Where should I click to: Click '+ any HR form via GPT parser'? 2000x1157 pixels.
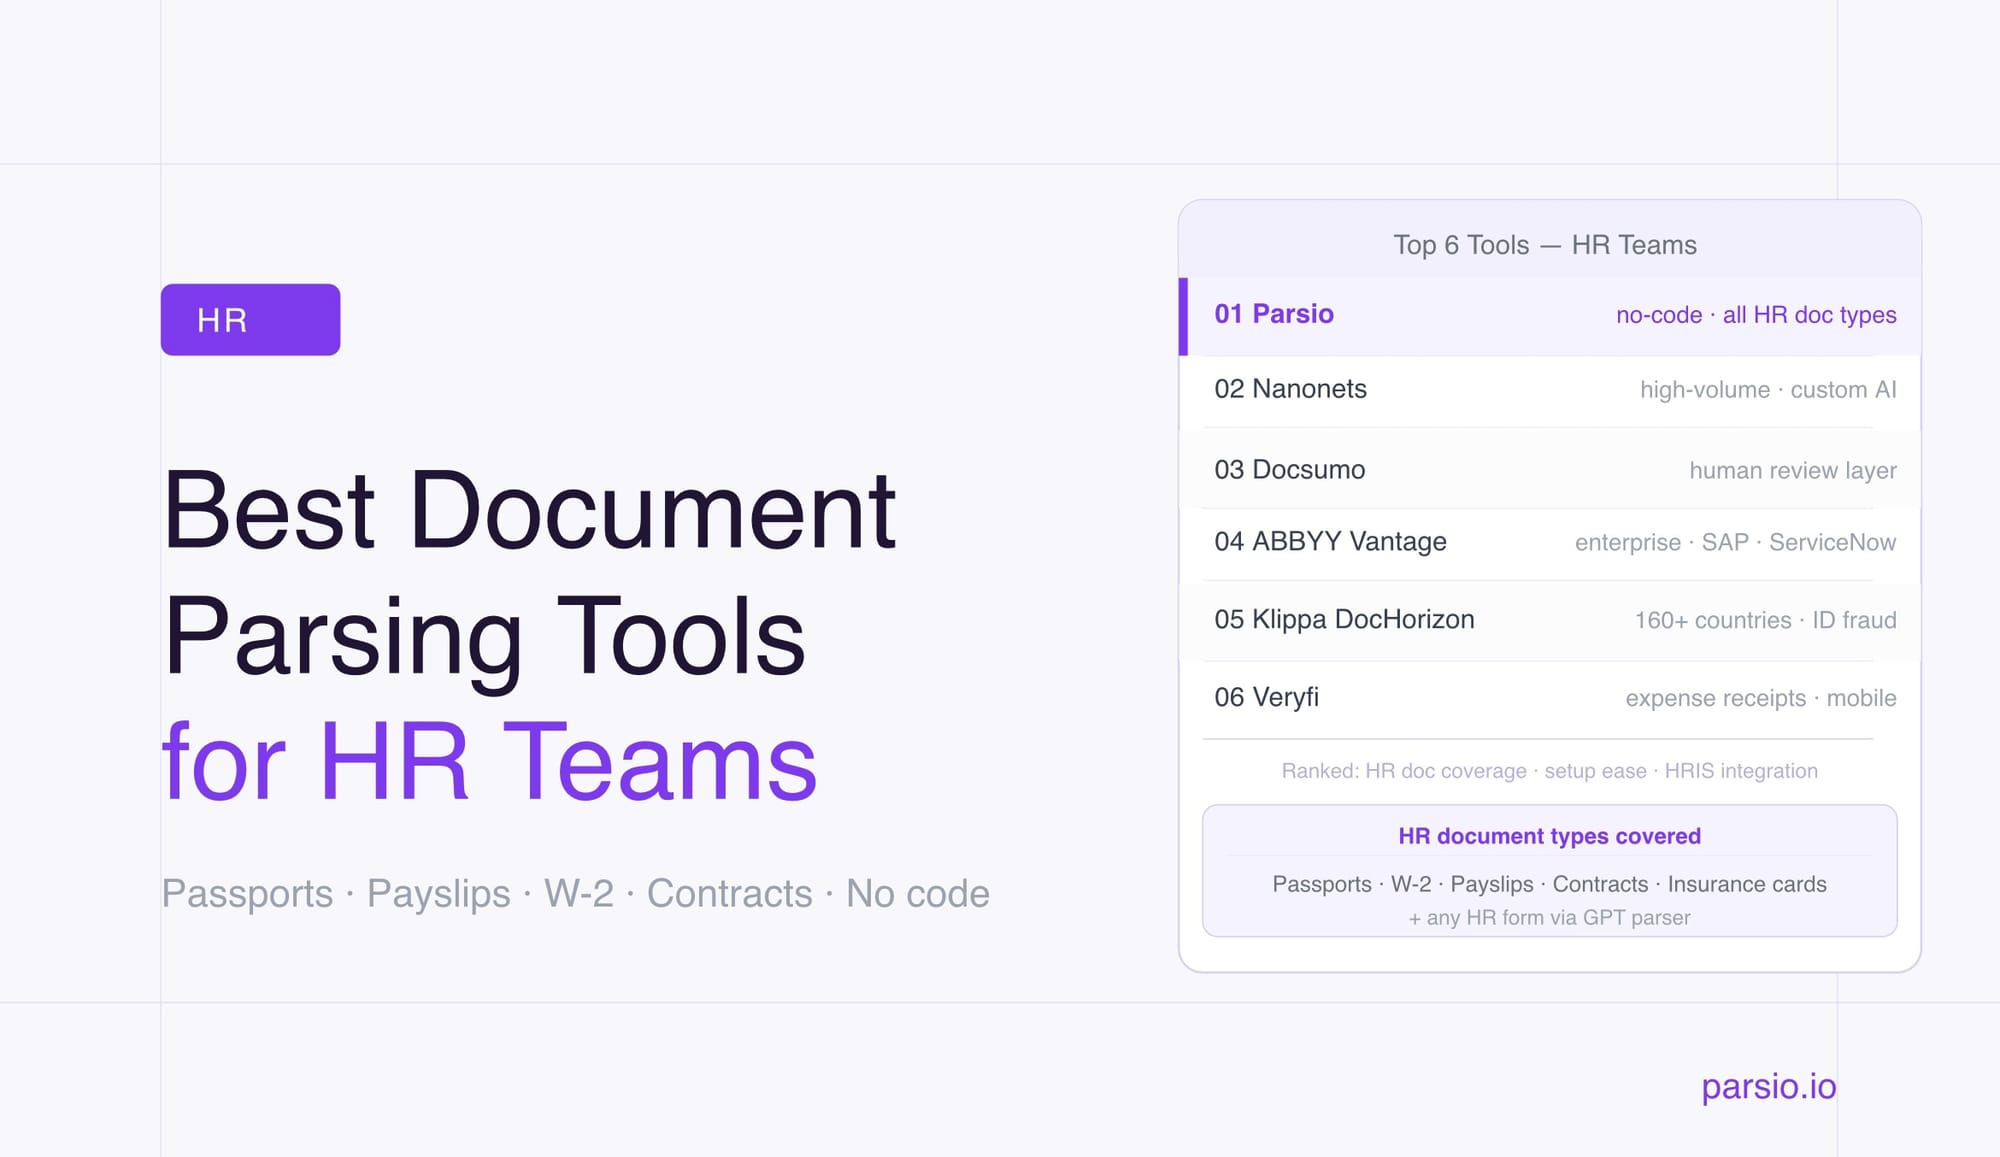pos(1549,918)
